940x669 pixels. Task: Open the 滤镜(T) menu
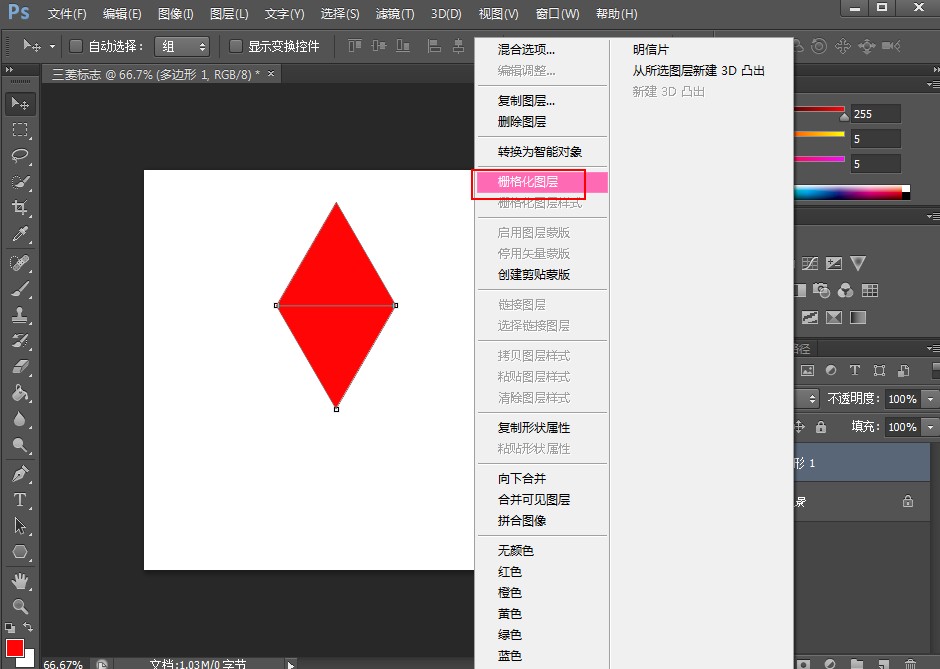[394, 14]
